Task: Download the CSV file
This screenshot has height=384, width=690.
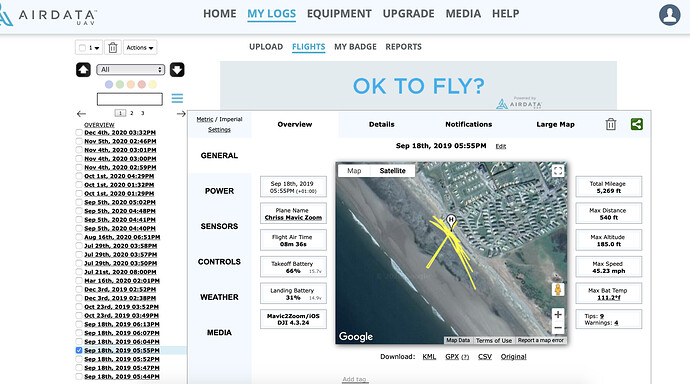Action: pyautogui.click(x=485, y=357)
